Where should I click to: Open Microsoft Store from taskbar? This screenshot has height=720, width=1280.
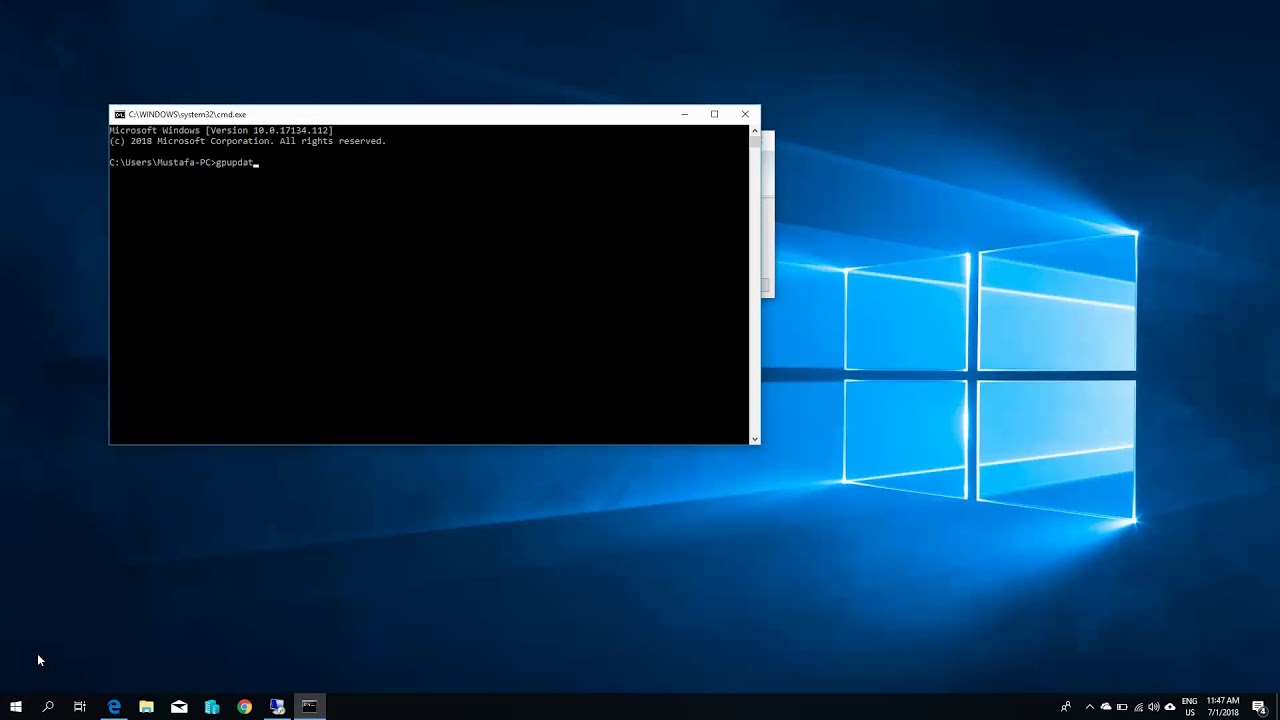click(x=212, y=707)
